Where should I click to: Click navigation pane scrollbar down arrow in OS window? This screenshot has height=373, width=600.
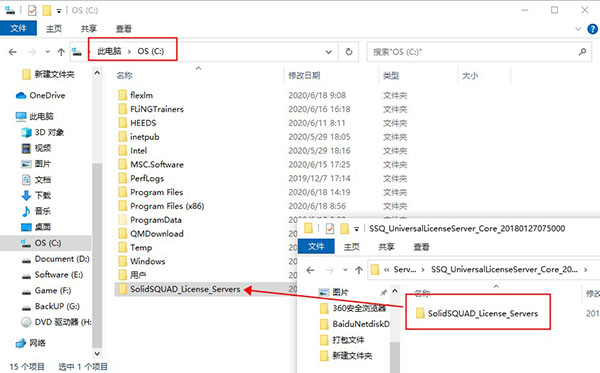[x=97, y=354]
